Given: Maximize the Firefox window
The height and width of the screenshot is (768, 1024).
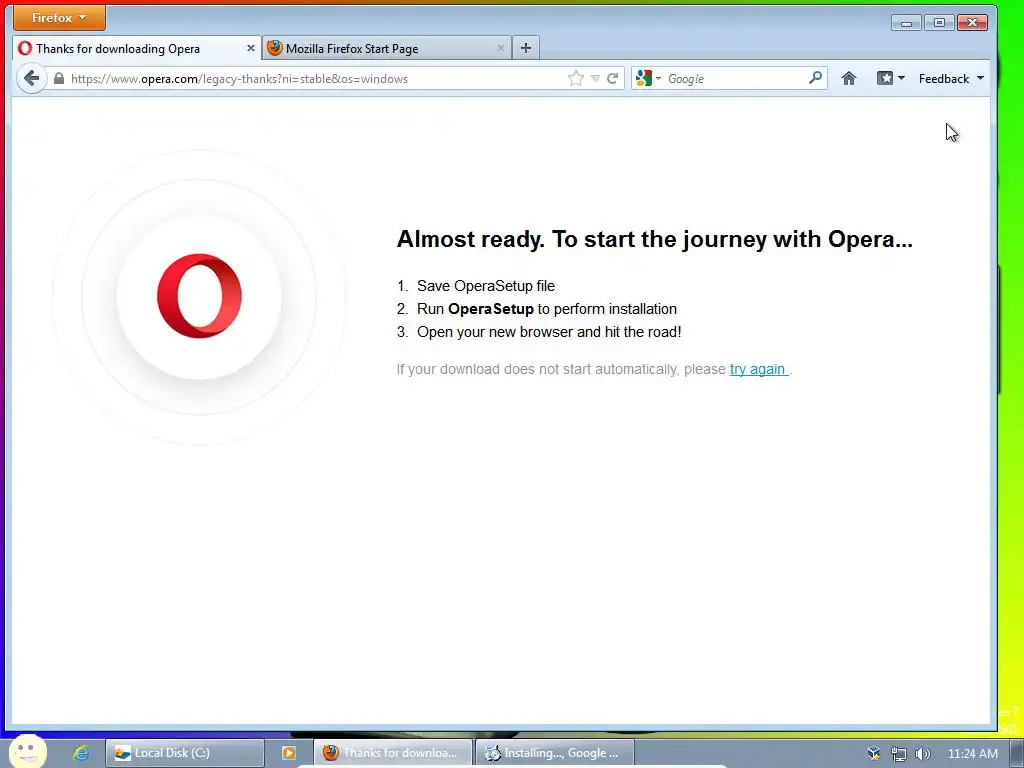Looking at the screenshot, I should 939,23.
